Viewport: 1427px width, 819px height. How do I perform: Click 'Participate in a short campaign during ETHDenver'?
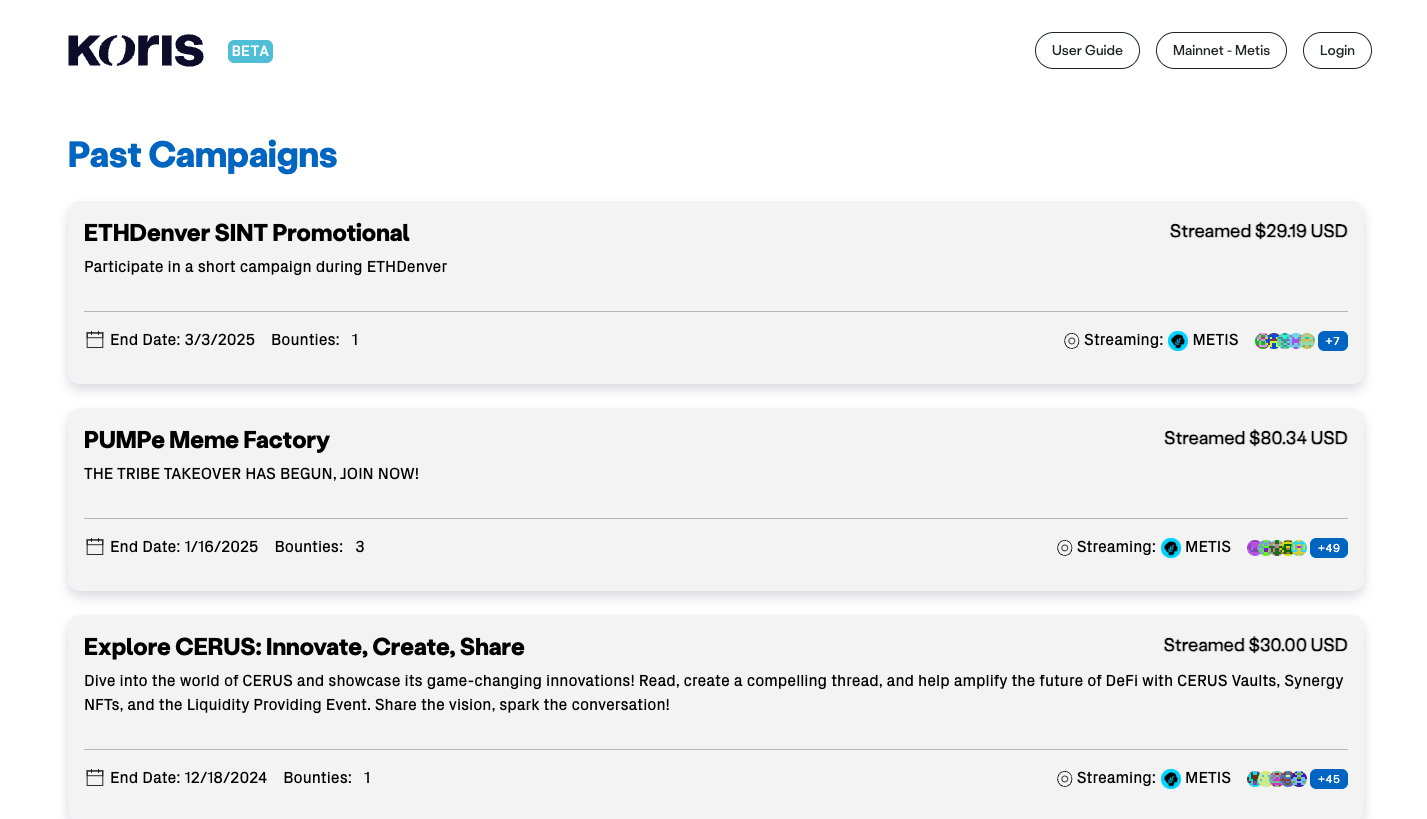point(266,267)
